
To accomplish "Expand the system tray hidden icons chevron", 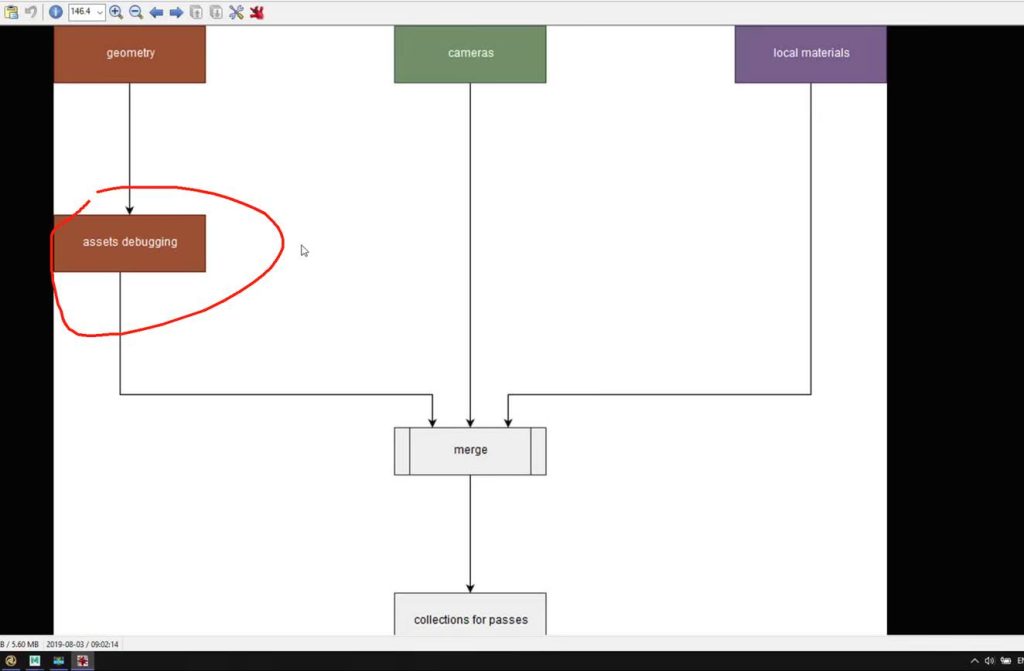I will point(974,661).
